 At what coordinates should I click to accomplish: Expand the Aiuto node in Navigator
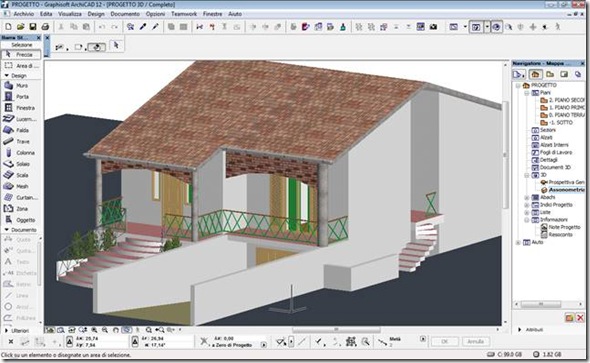point(519,243)
